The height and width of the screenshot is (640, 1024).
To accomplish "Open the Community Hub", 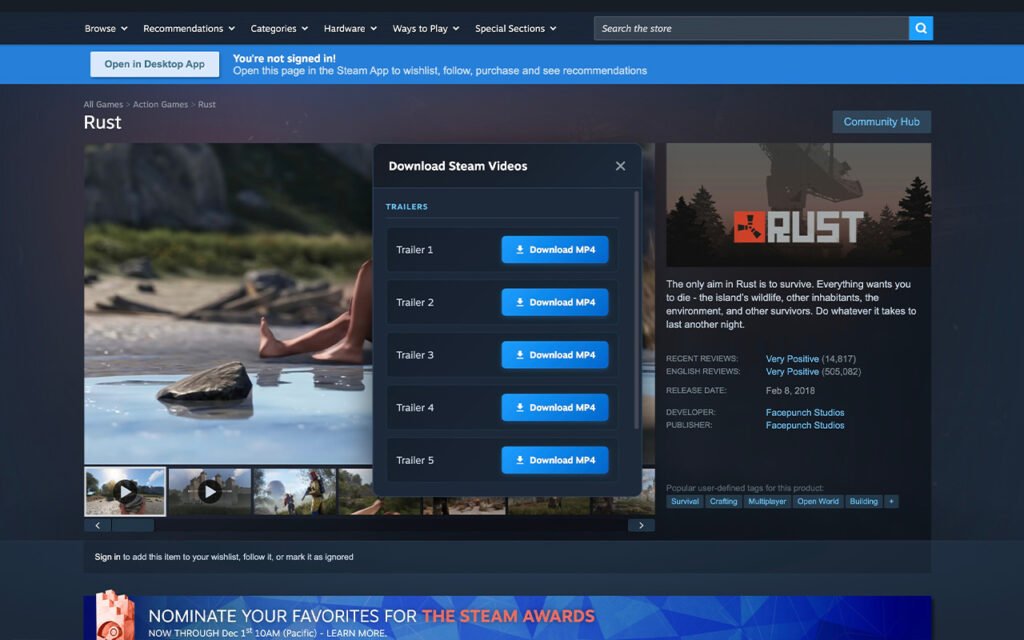I will (882, 121).
